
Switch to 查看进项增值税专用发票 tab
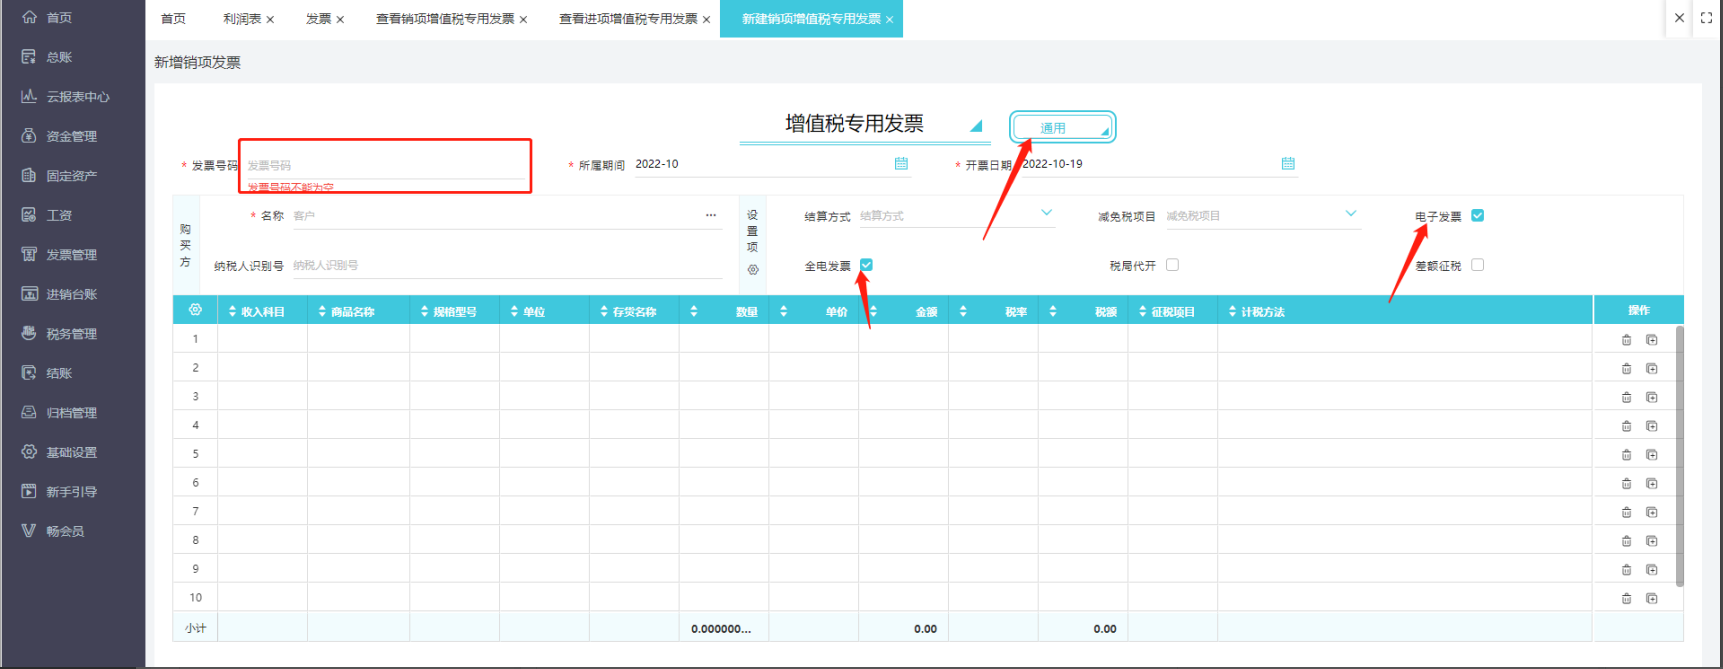pos(628,19)
